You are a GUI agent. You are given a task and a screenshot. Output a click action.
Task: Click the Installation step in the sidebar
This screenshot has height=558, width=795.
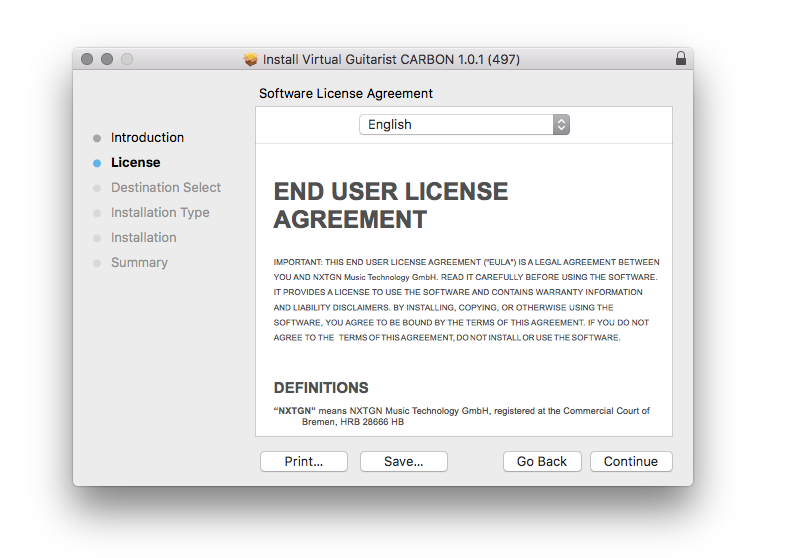pos(144,238)
